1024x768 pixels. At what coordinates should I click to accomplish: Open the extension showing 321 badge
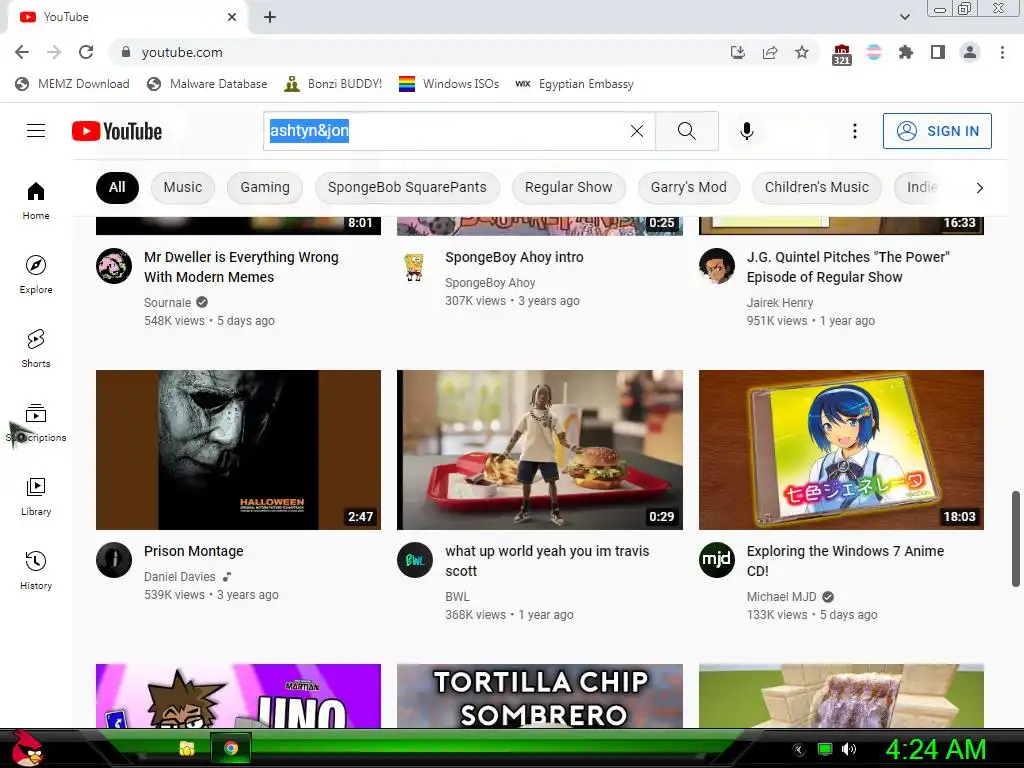(842, 54)
